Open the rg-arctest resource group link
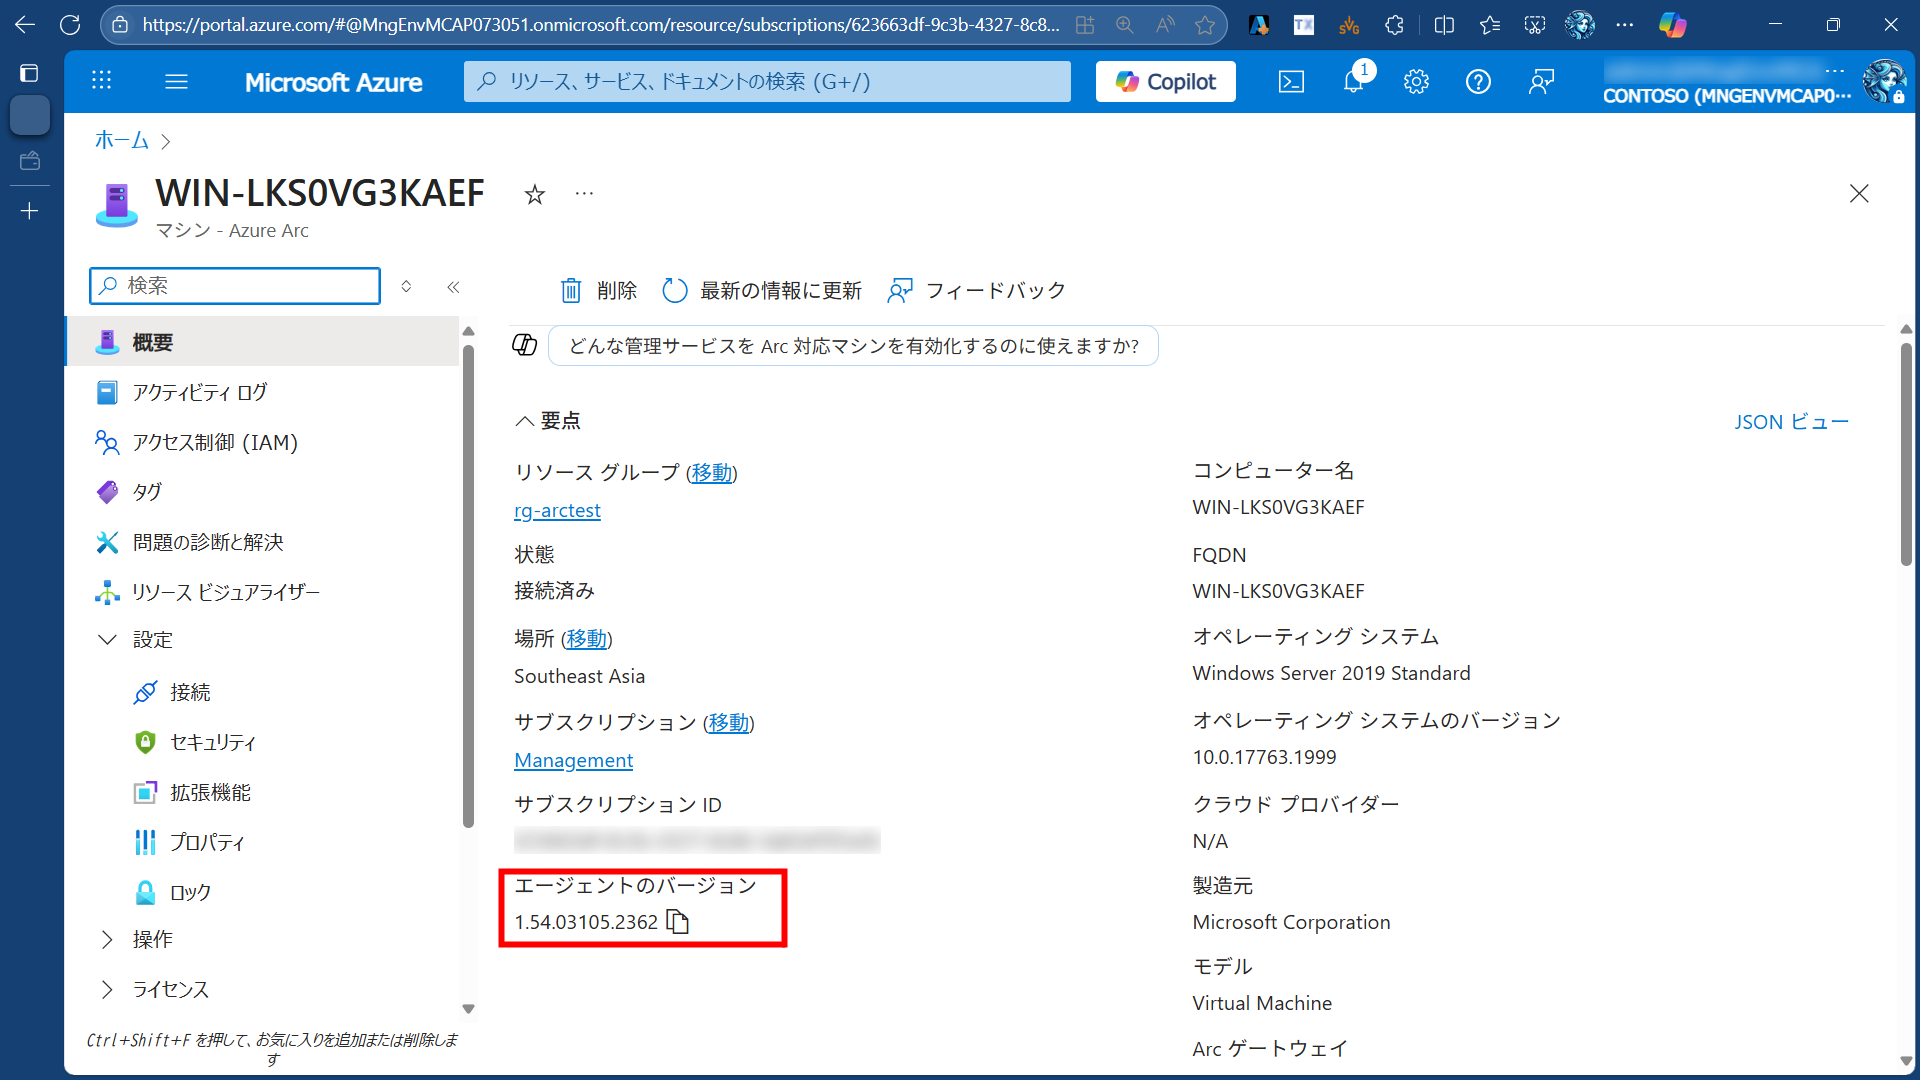Image resolution: width=1920 pixels, height=1080 pixels. [557, 510]
